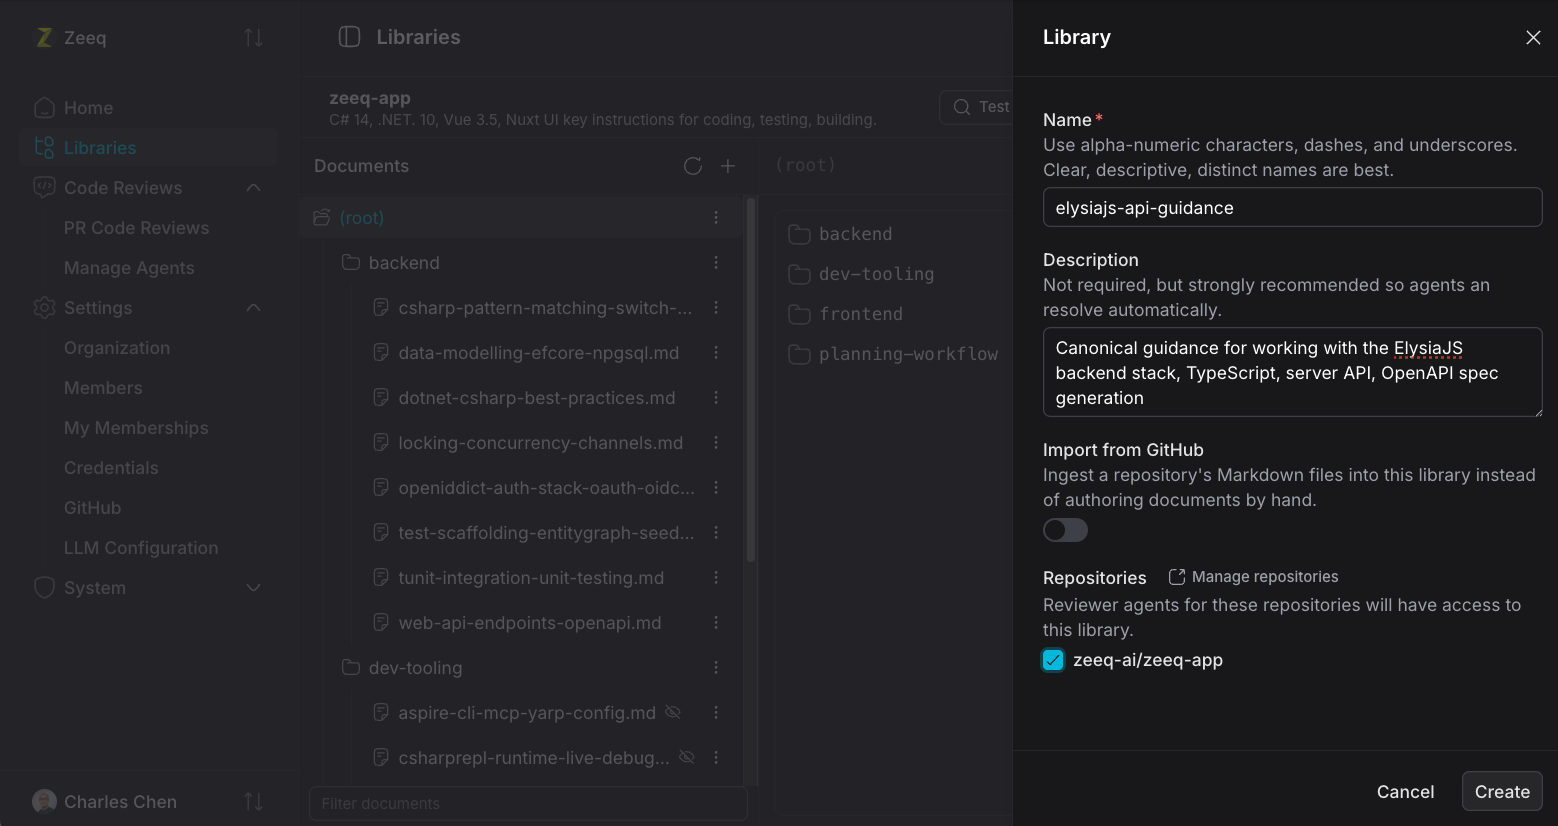Click the Test search field
Image resolution: width=1558 pixels, height=826 pixels.
(976, 107)
